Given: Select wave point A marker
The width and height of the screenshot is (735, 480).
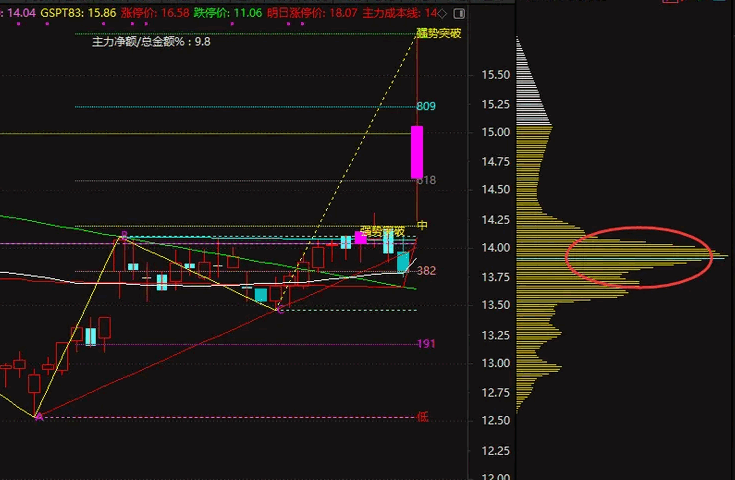Looking at the screenshot, I should 39,417.
